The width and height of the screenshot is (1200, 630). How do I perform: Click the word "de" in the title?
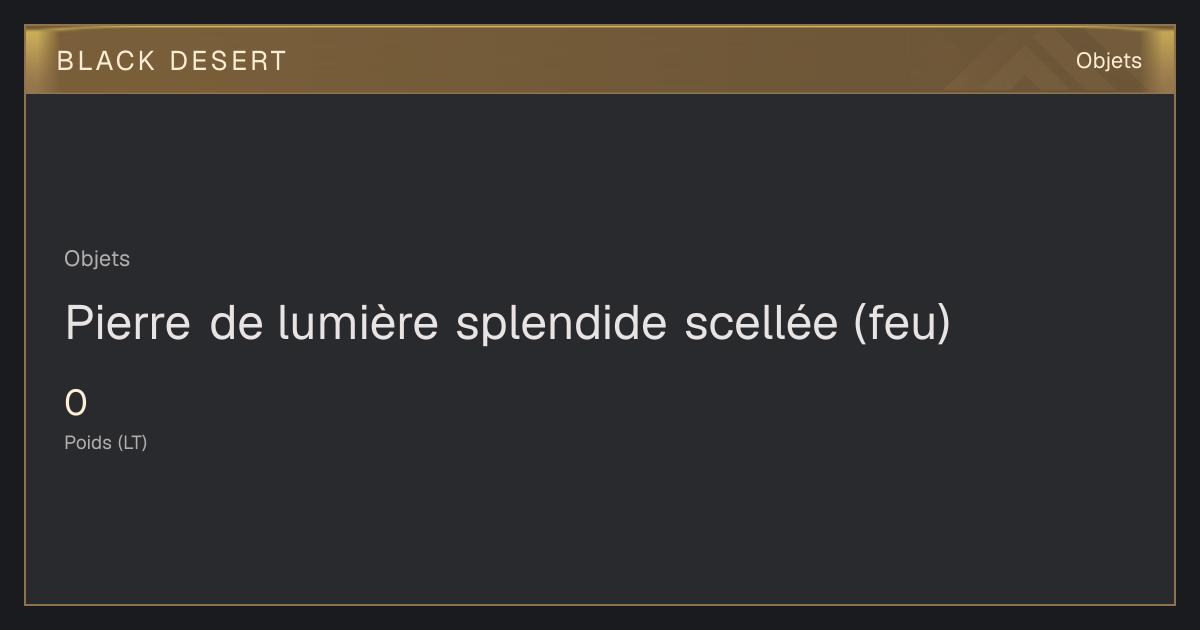234,323
